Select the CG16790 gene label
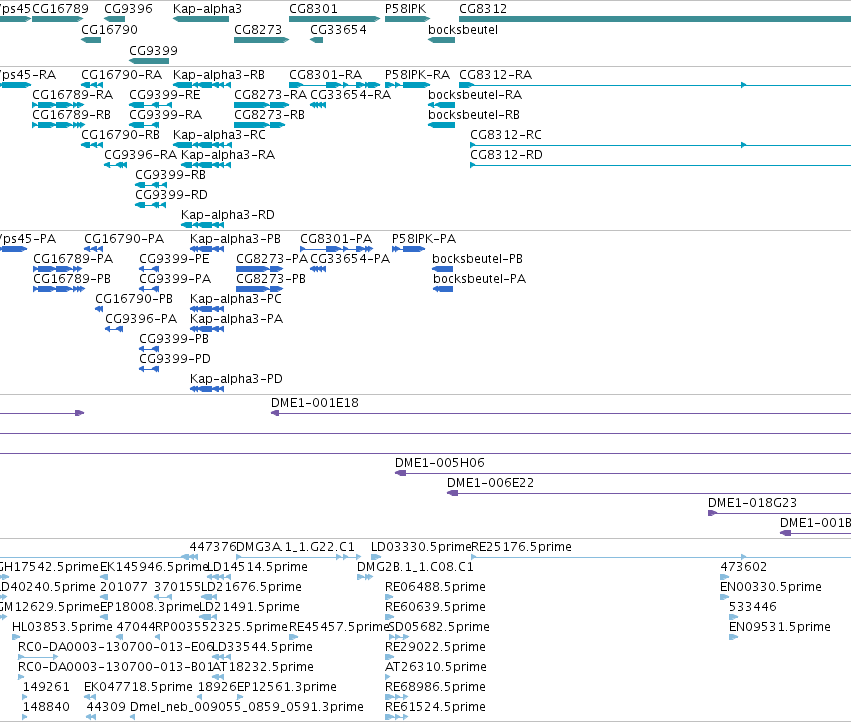 109,29
